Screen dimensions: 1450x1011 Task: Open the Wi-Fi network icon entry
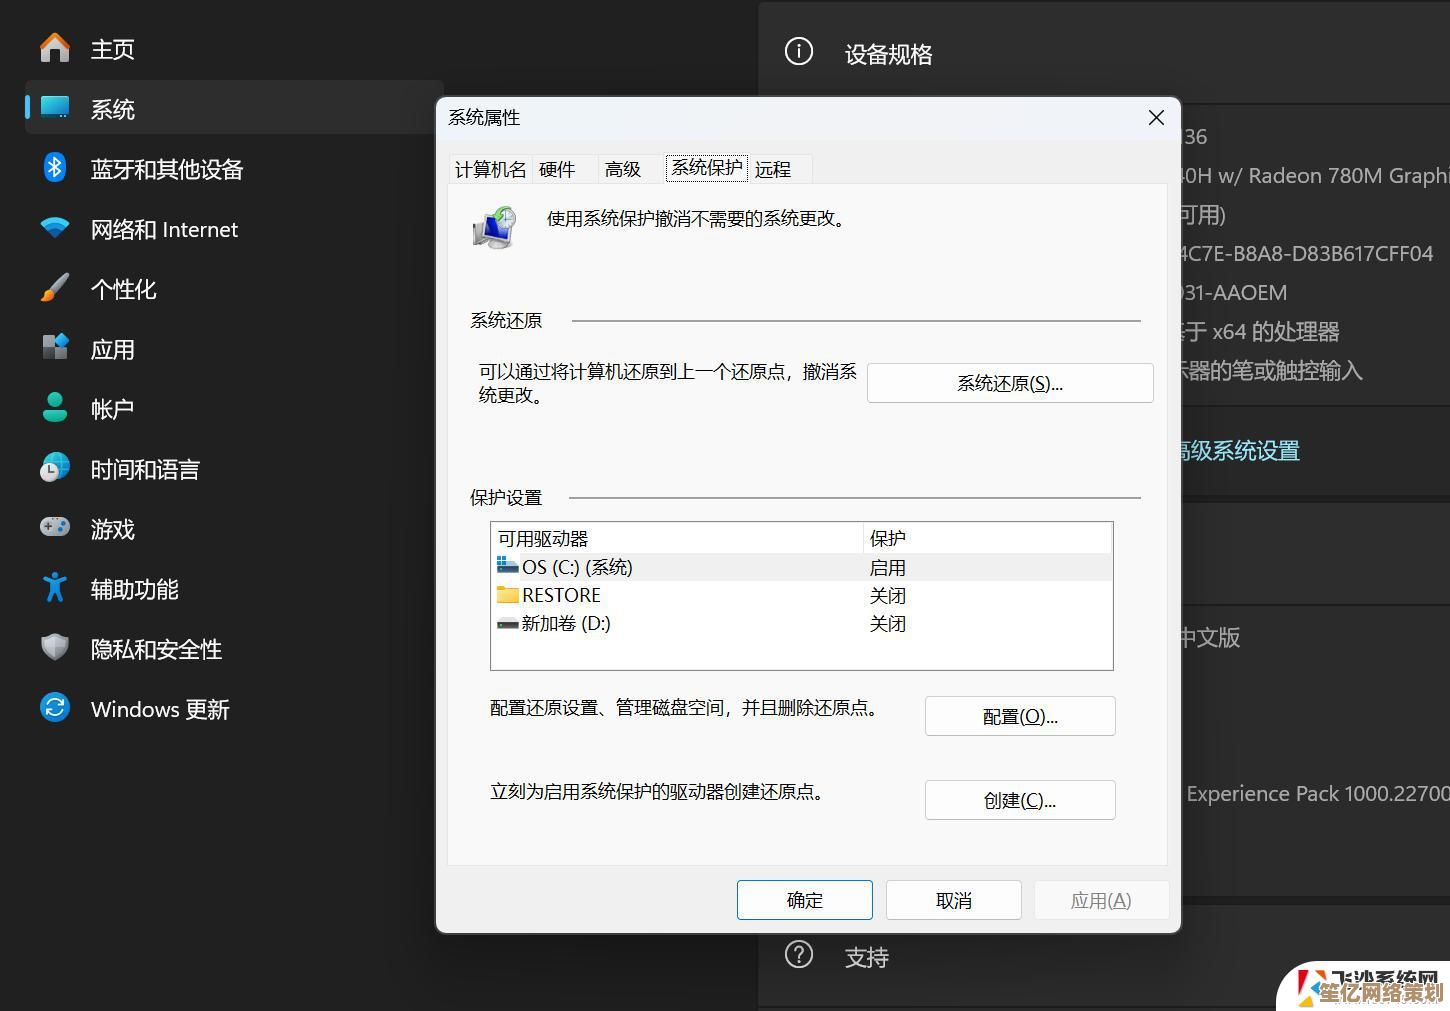point(55,228)
